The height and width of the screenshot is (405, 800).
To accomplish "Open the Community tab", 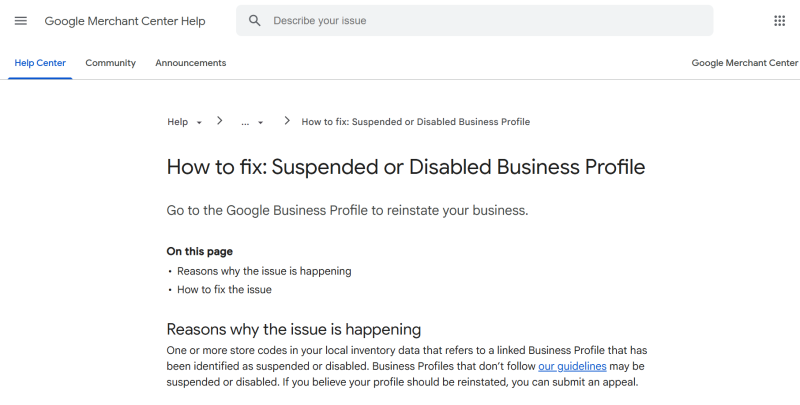I will [110, 63].
